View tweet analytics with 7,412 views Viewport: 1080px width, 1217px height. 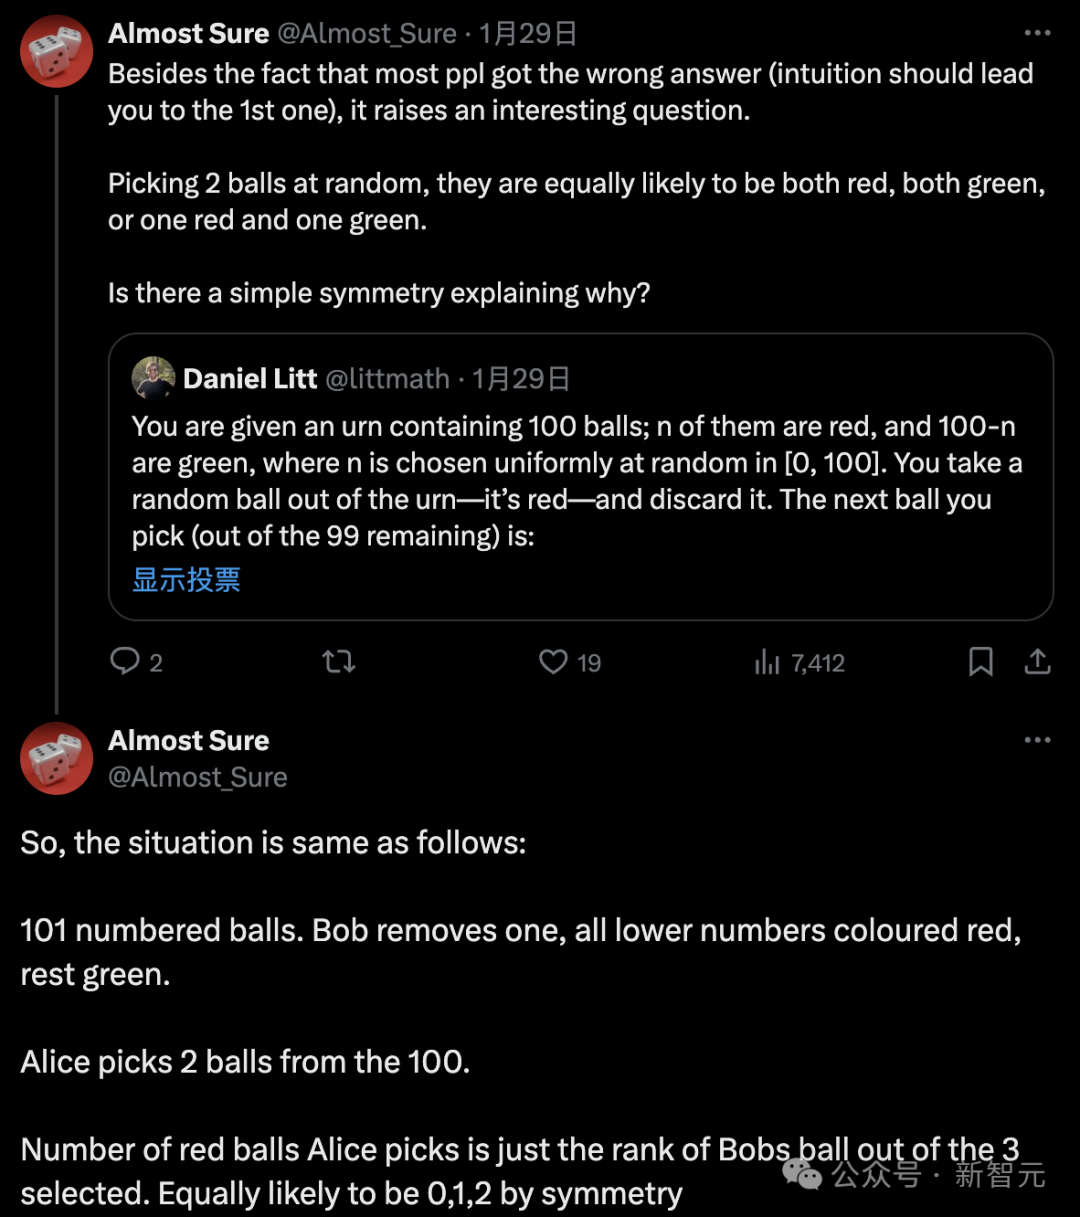tap(799, 662)
